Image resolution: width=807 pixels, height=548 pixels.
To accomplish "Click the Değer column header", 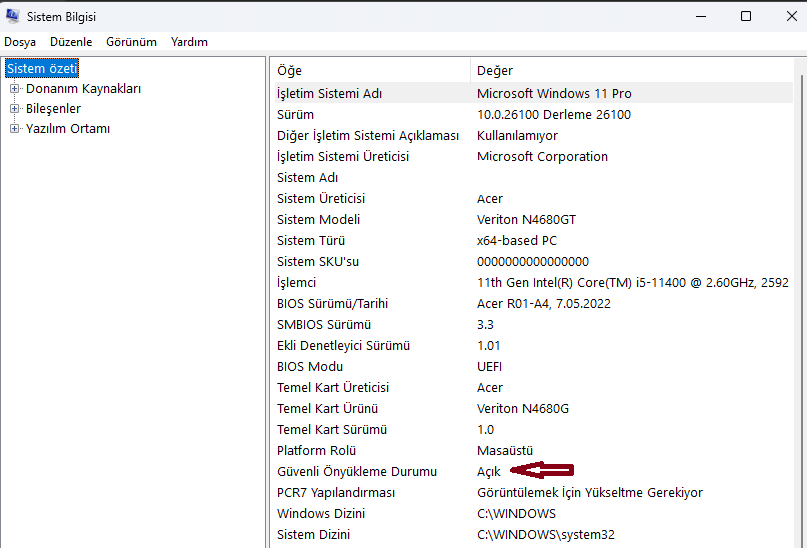I will [634, 70].
